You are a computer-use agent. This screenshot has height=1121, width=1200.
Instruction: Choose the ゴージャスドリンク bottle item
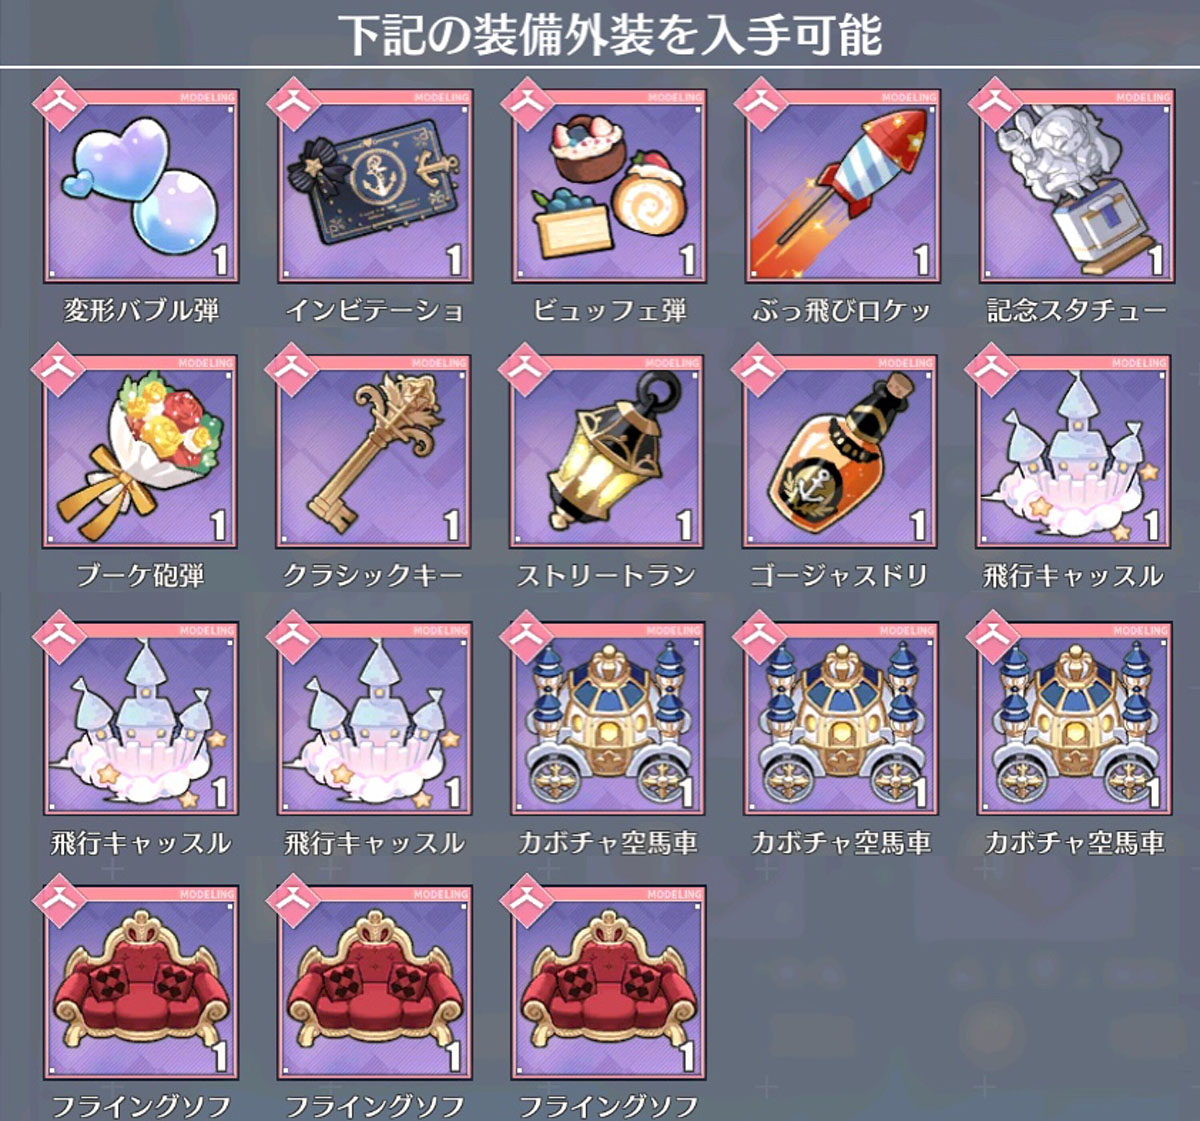(842, 452)
